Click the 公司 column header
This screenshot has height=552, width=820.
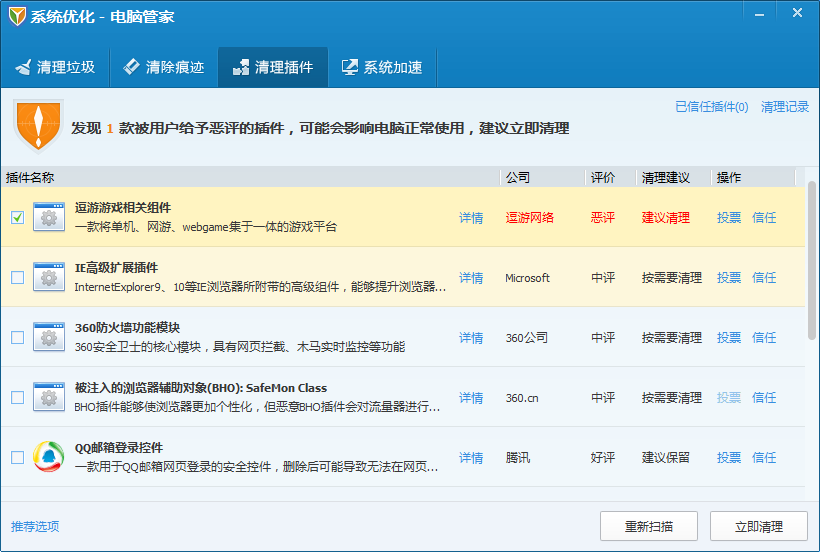coord(543,178)
